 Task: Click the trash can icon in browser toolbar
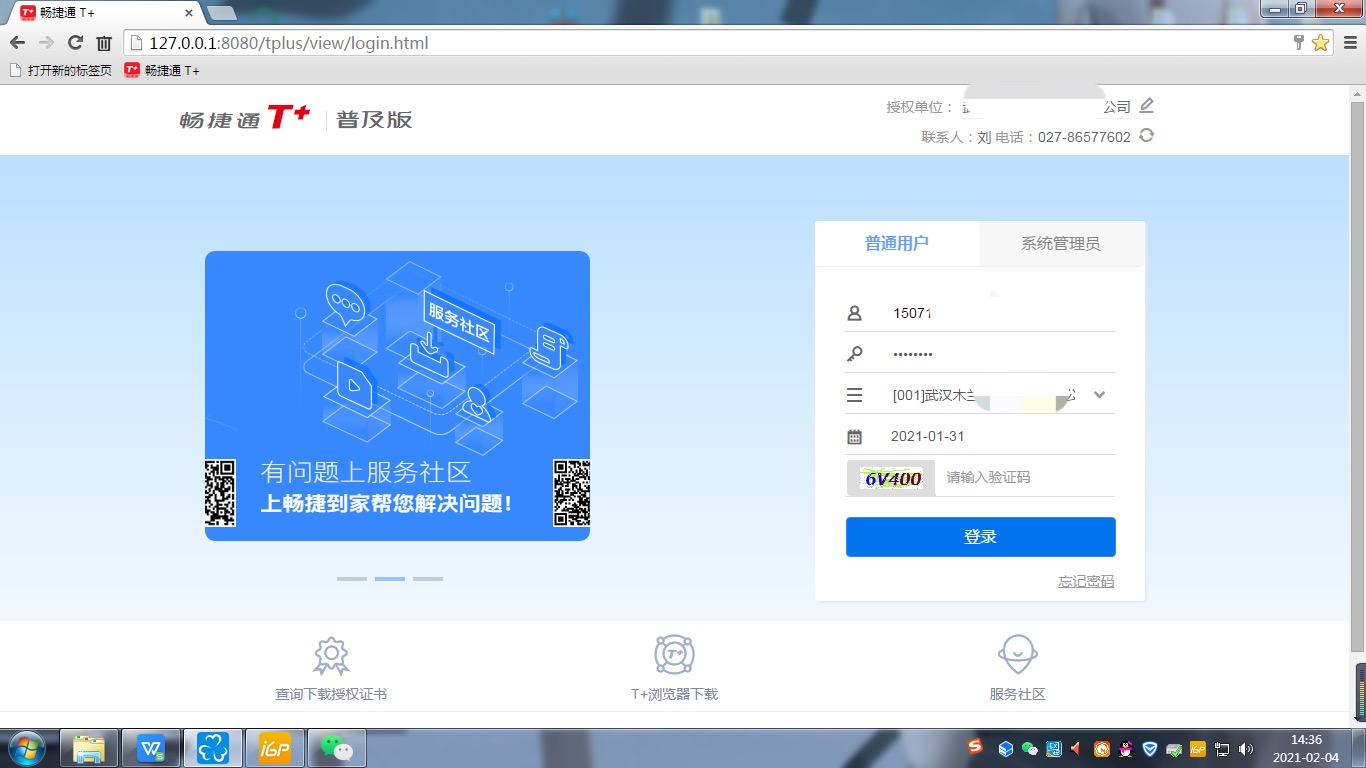point(104,43)
